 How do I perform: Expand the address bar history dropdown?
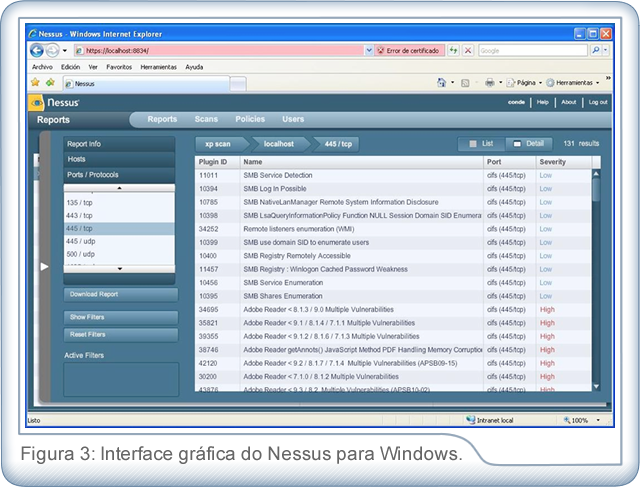point(368,51)
